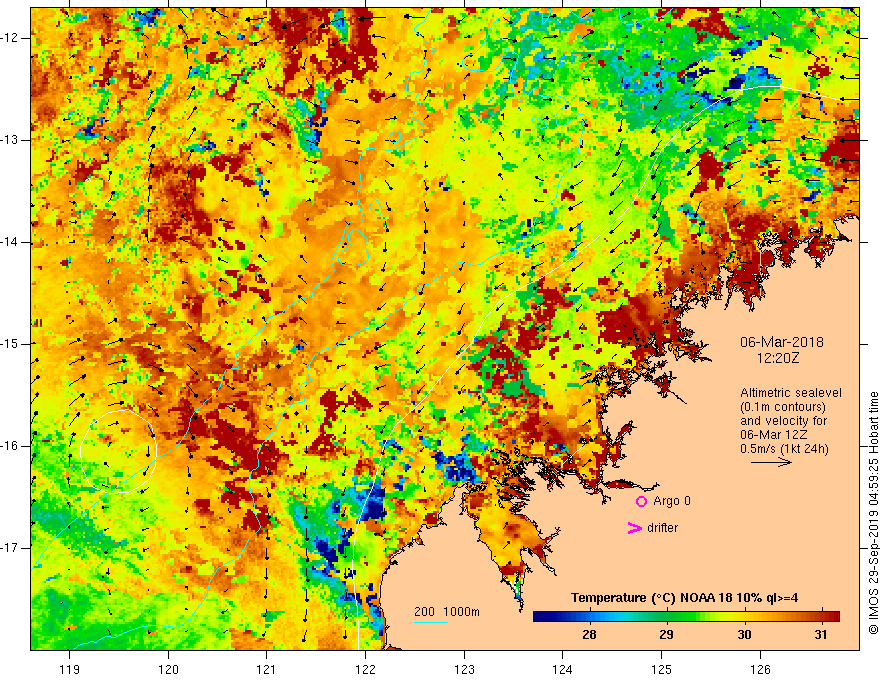Click the 'Altimetric sealevel' text line

tap(791, 393)
